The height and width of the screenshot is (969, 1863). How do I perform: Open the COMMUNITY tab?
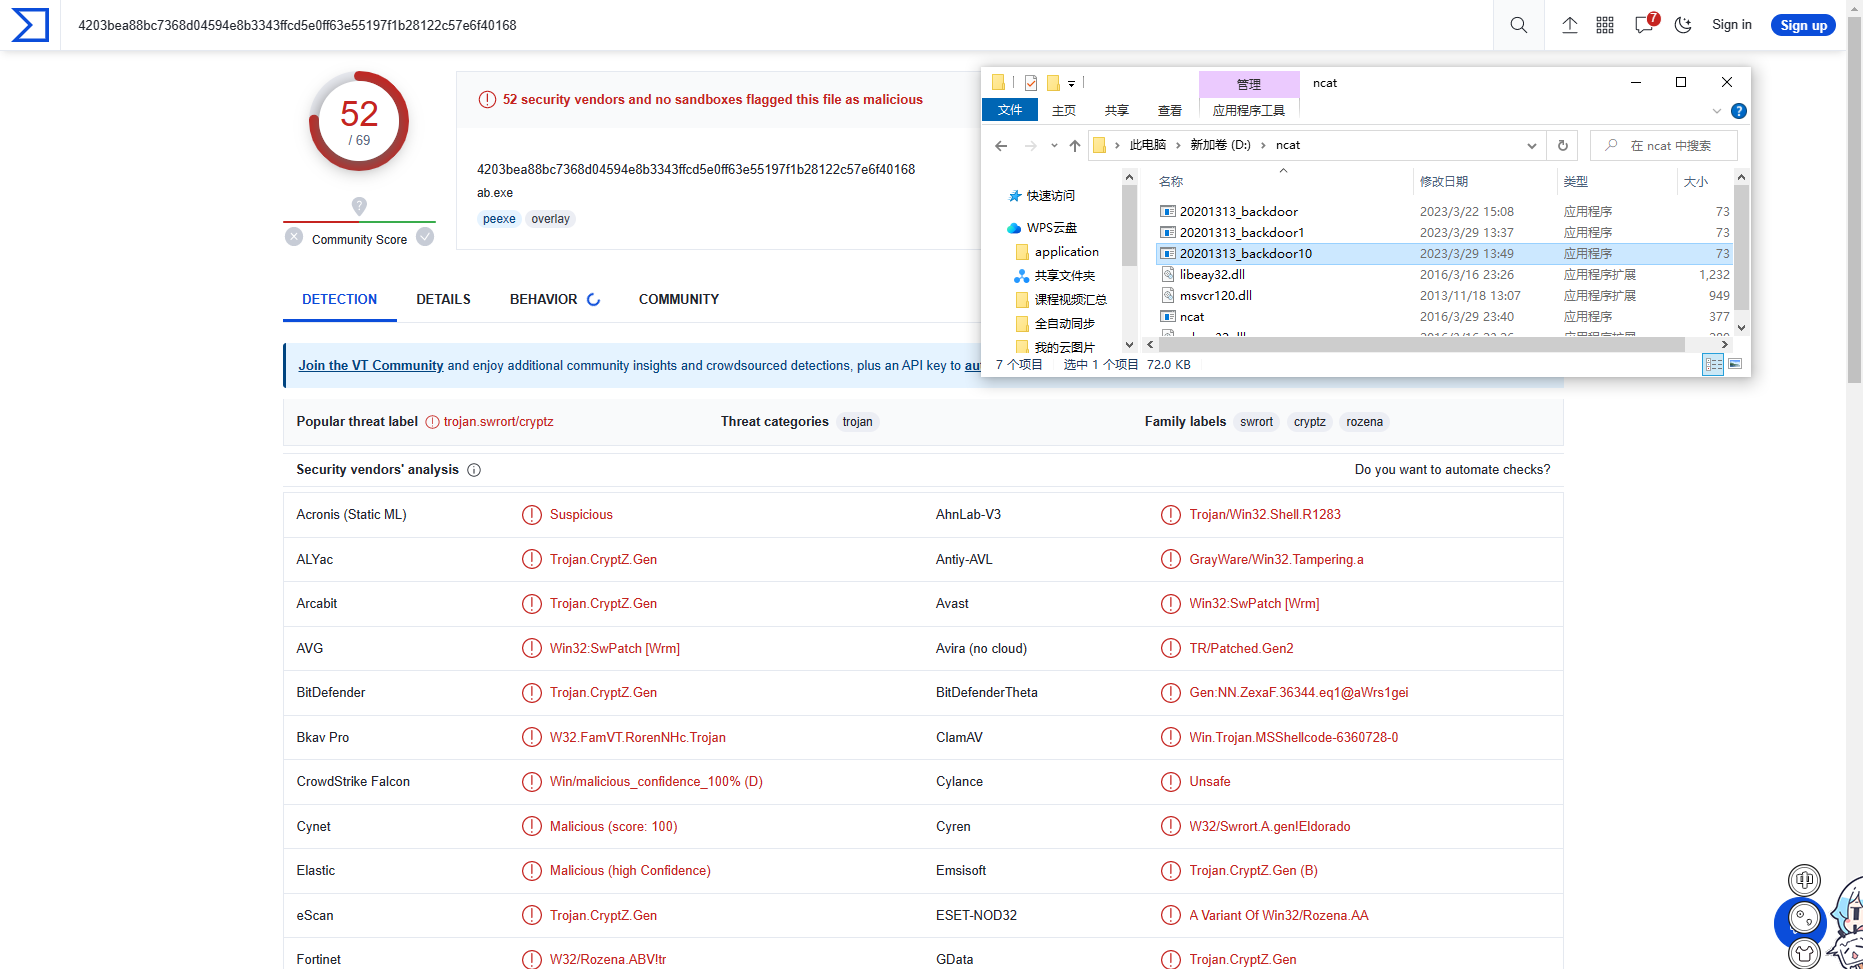pyautogui.click(x=679, y=299)
